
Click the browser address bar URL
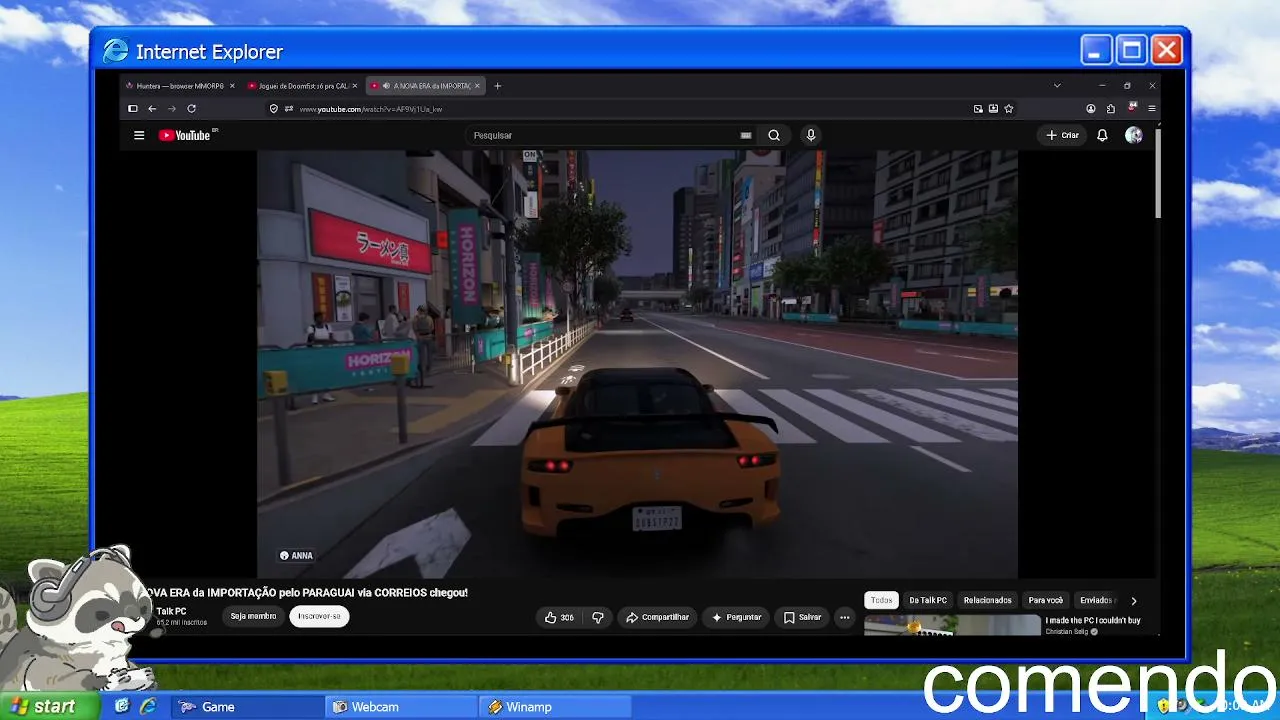tap(371, 109)
